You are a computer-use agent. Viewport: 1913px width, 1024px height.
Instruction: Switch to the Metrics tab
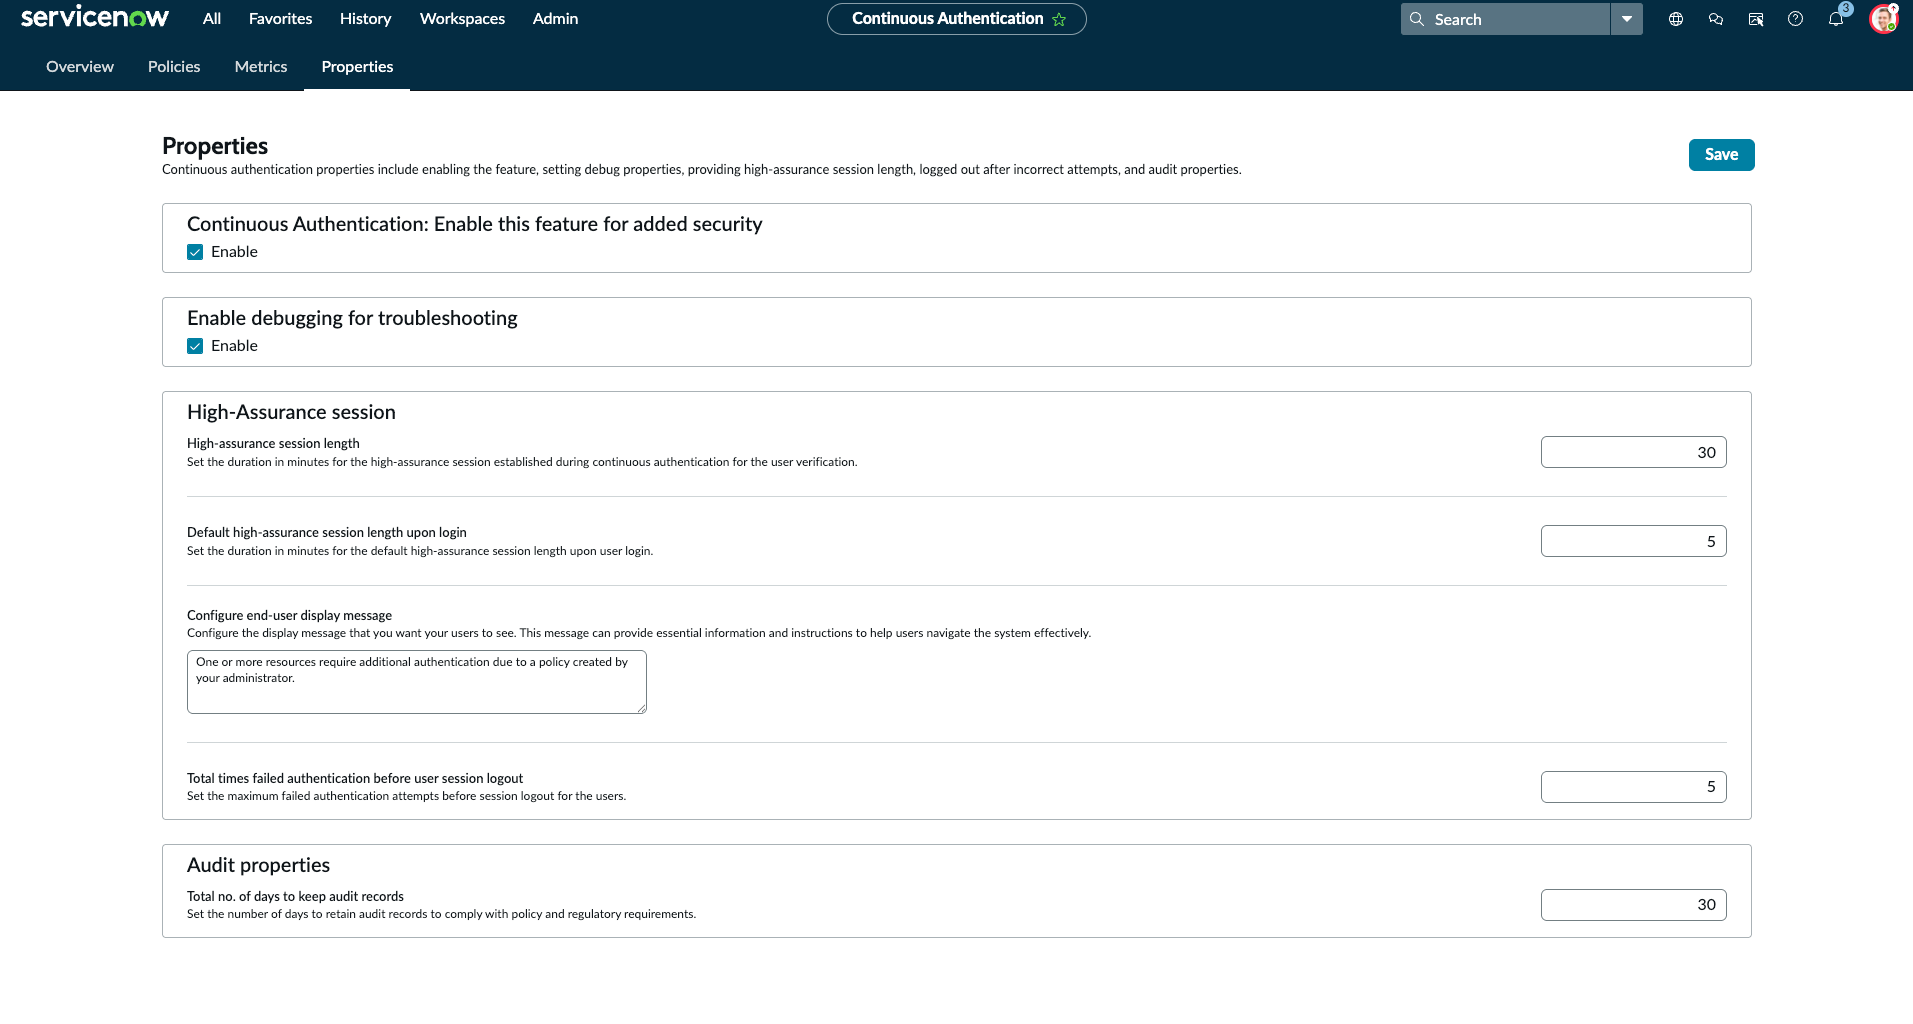click(261, 67)
